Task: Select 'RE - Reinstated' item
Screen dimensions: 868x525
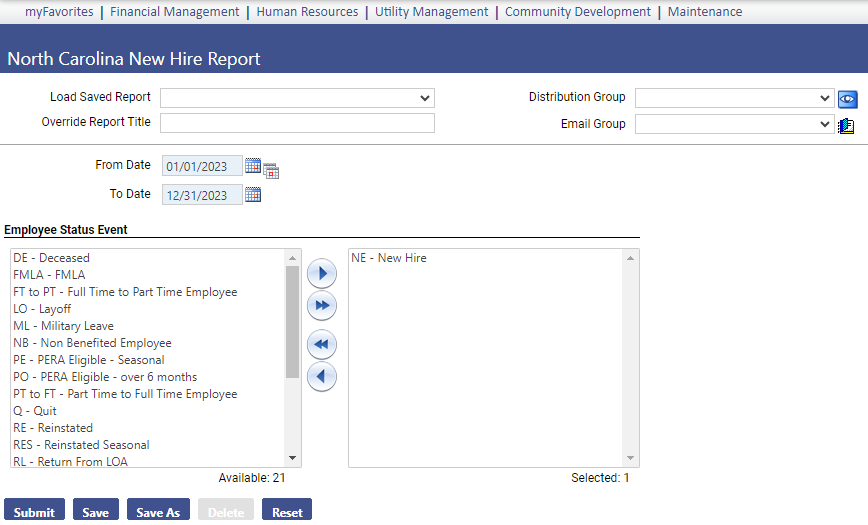Action: pos(148,428)
